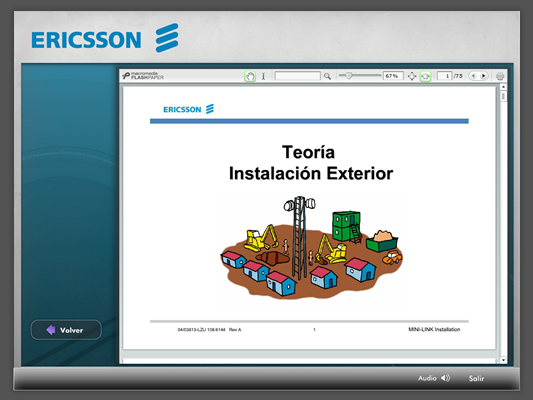Toggle Audio speaker icon
The height and width of the screenshot is (400, 533).
[445, 378]
